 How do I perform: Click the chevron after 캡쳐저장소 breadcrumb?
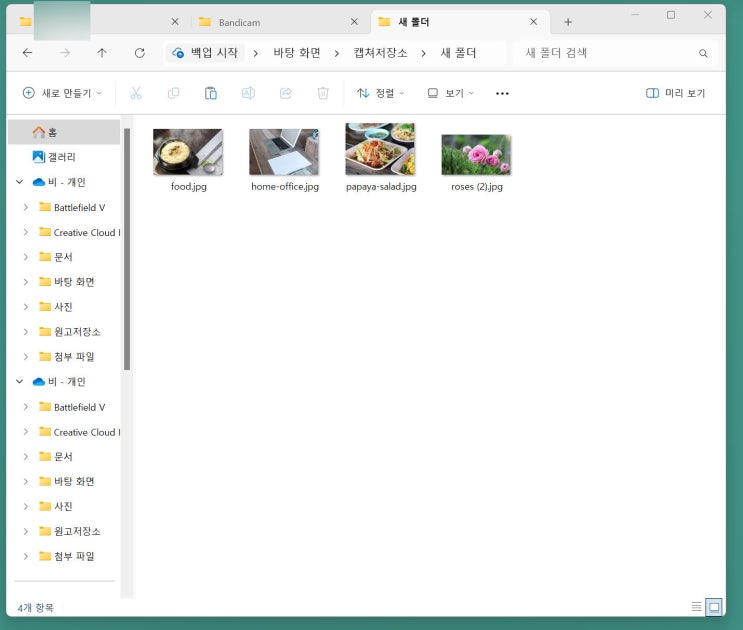pyautogui.click(x=424, y=53)
